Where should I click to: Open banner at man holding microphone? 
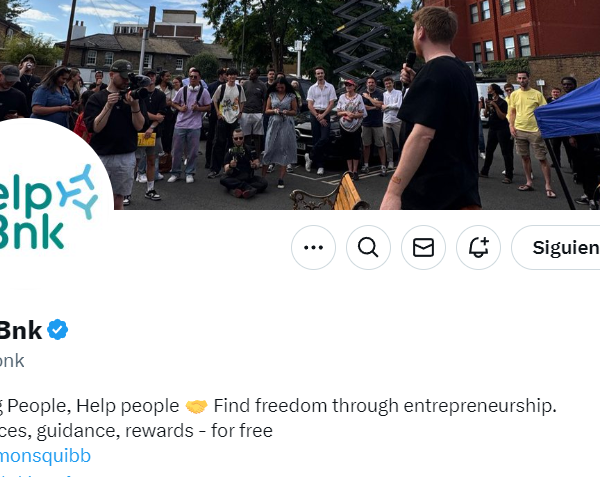click(x=434, y=109)
